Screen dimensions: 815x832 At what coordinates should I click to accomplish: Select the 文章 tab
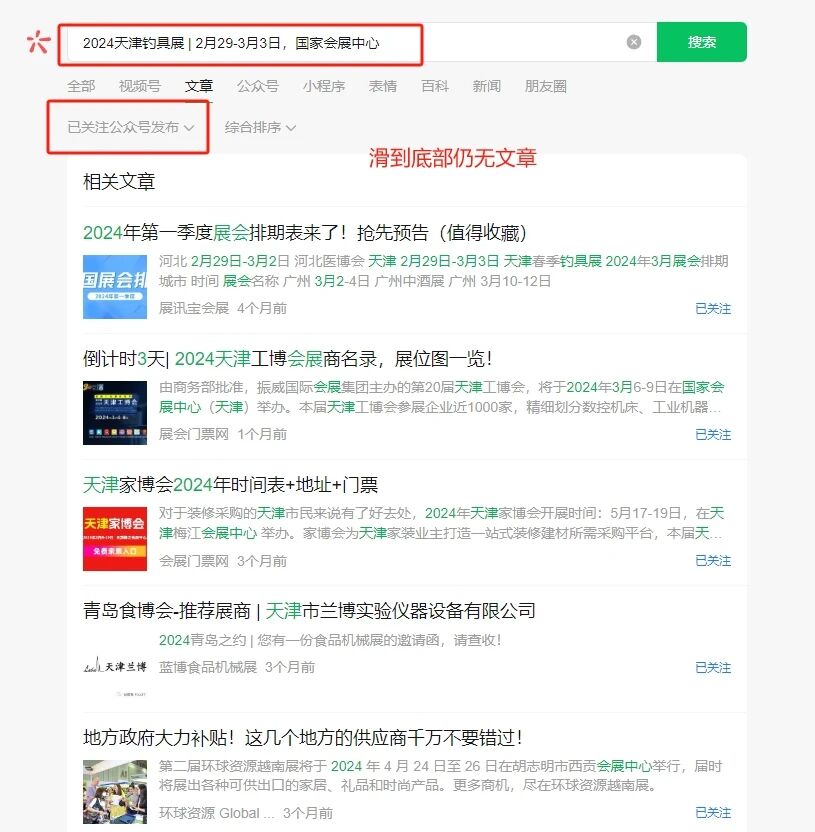click(x=199, y=86)
